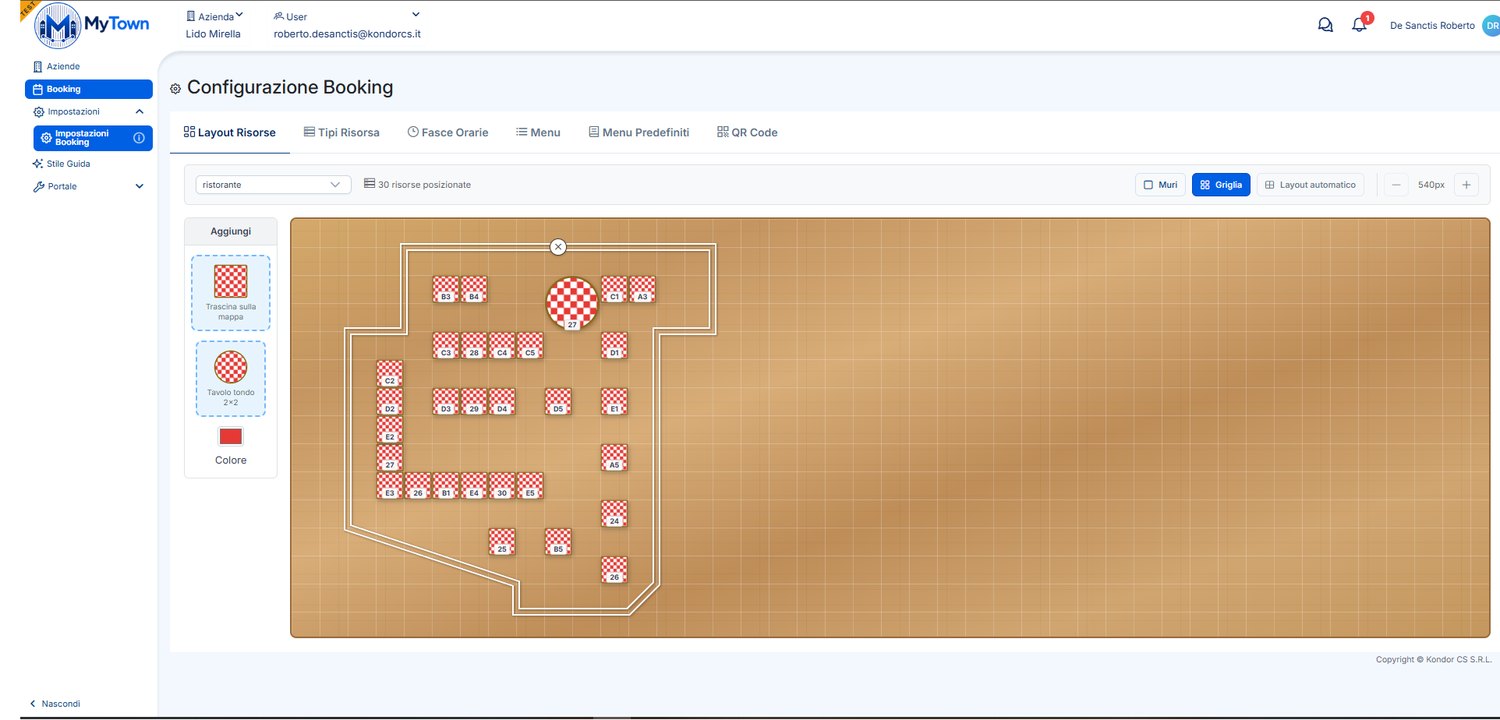Select square table D1 on map
Viewport: 1500px width, 720px height.
point(614,345)
